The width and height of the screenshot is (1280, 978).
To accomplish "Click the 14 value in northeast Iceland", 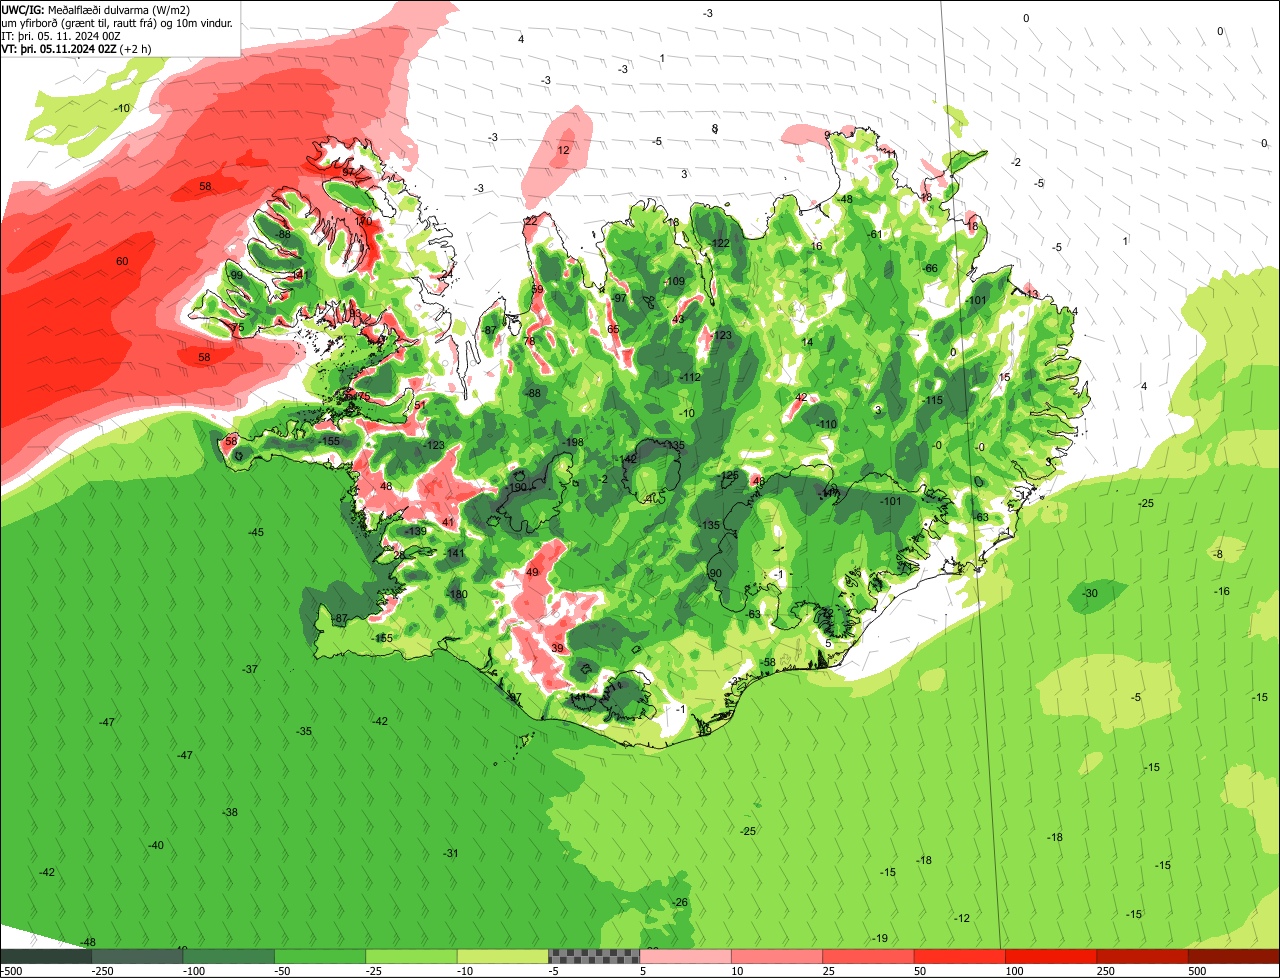I will coord(807,343).
